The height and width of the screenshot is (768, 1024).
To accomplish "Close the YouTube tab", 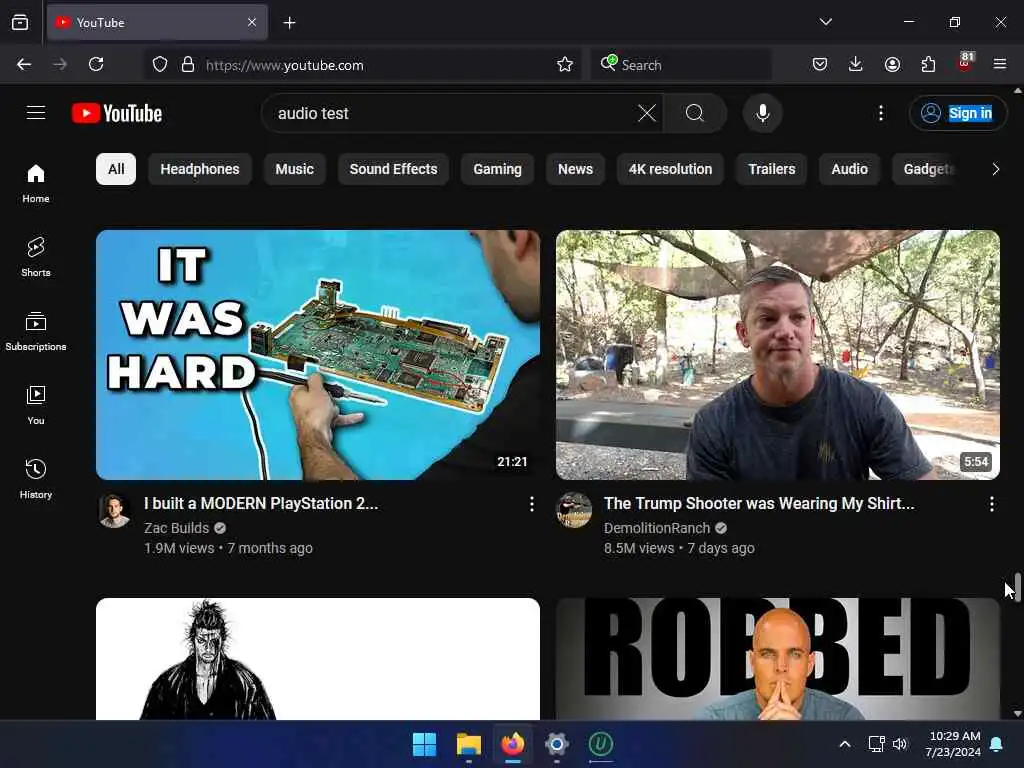I will click(252, 22).
